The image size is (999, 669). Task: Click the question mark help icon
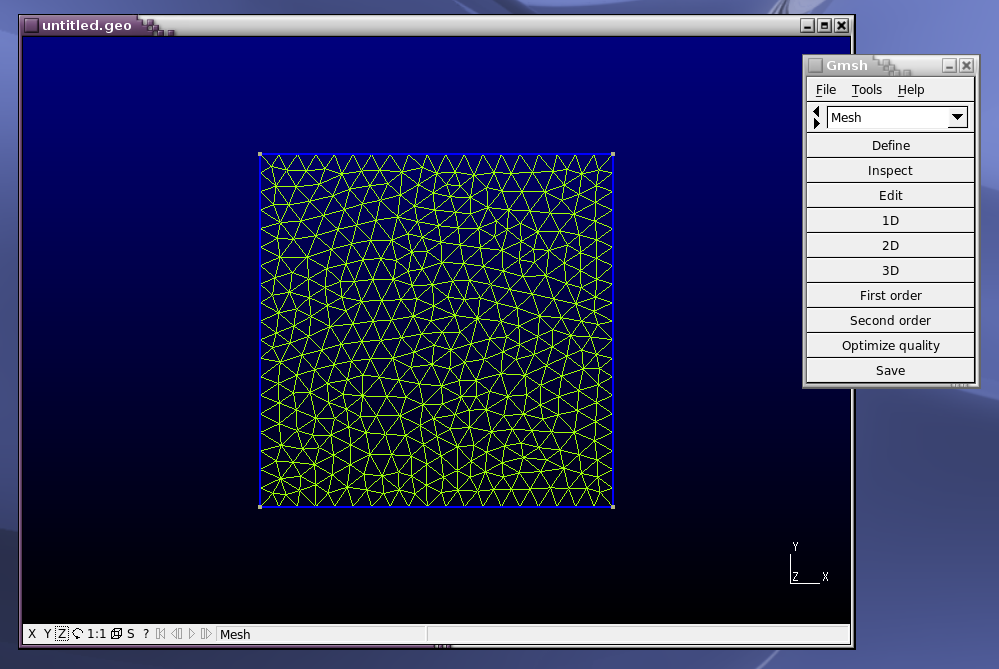pos(146,634)
